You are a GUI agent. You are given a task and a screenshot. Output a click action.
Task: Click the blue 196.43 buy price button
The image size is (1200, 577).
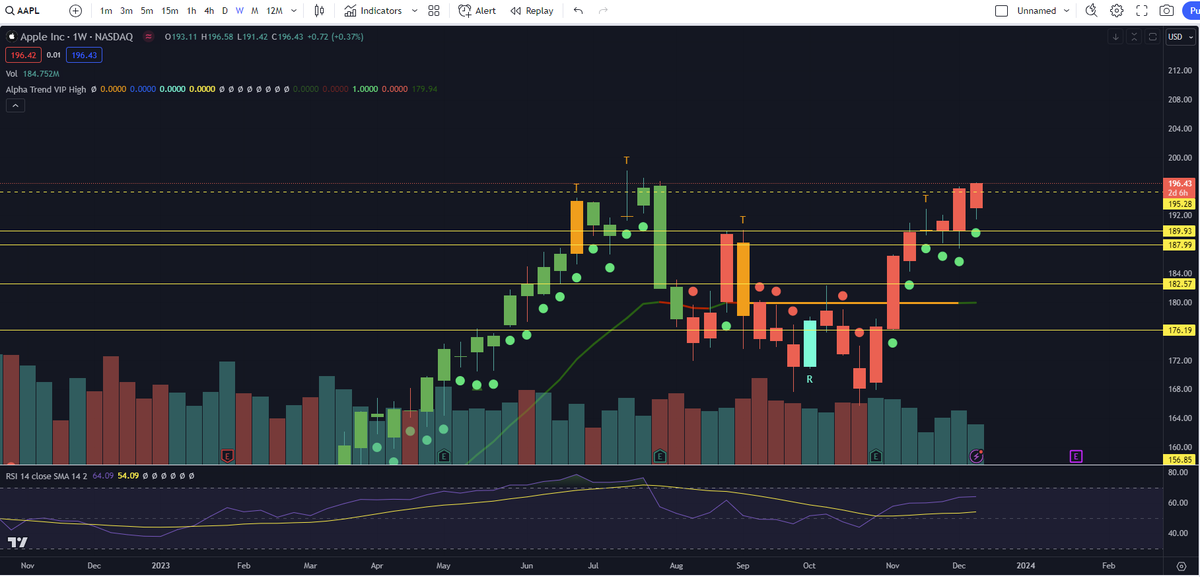coord(82,55)
